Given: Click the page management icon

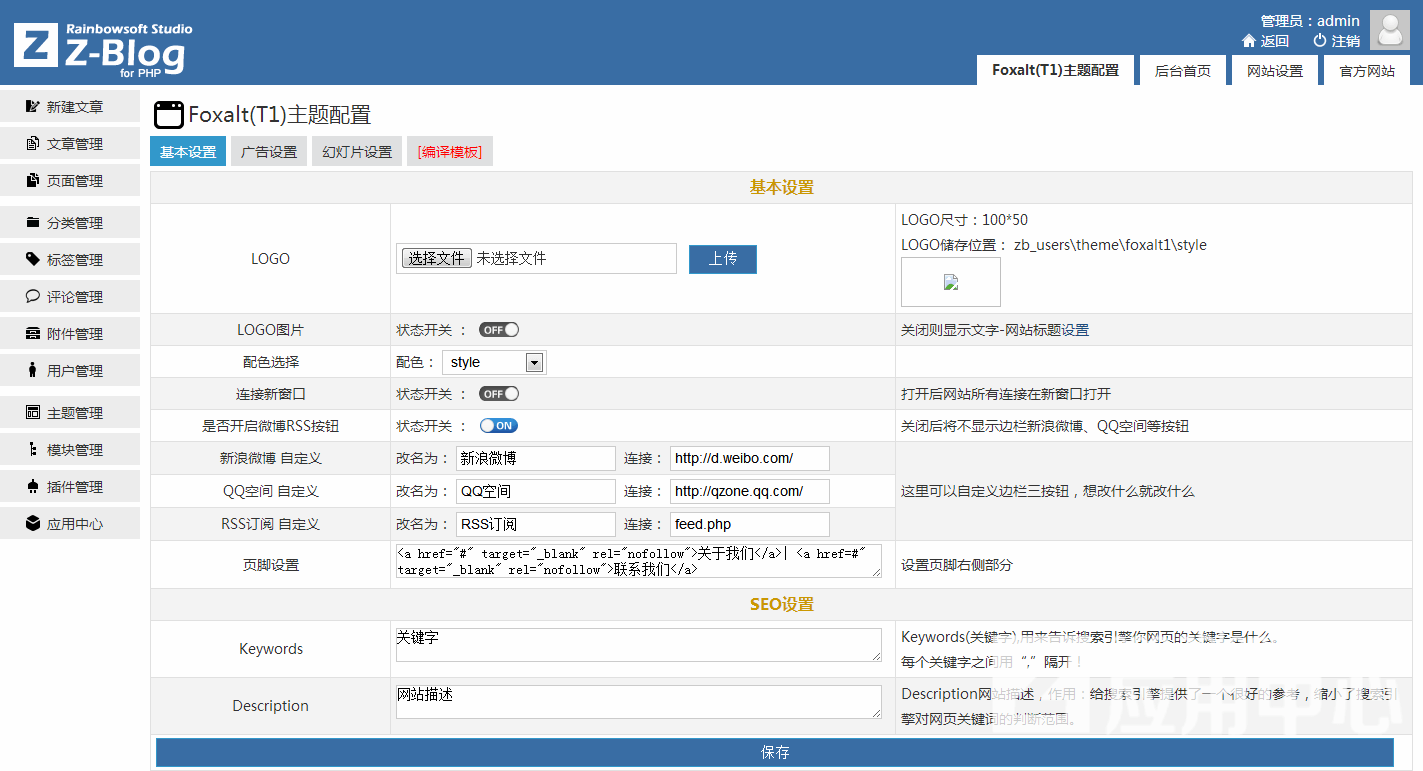Looking at the screenshot, I should (33, 181).
